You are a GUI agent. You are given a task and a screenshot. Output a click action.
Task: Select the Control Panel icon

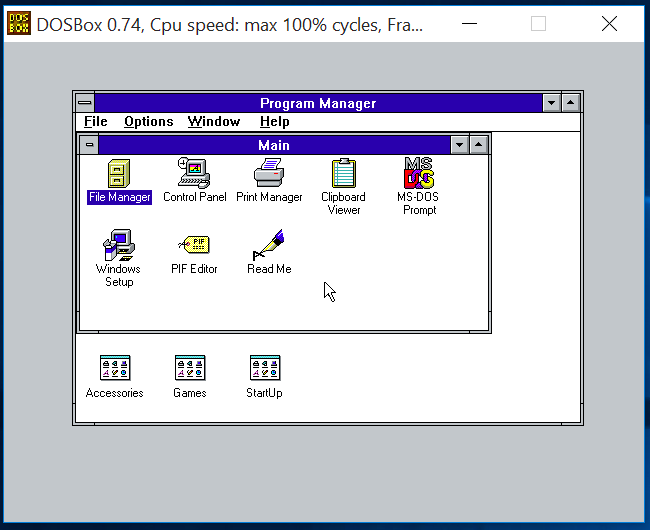[194, 173]
